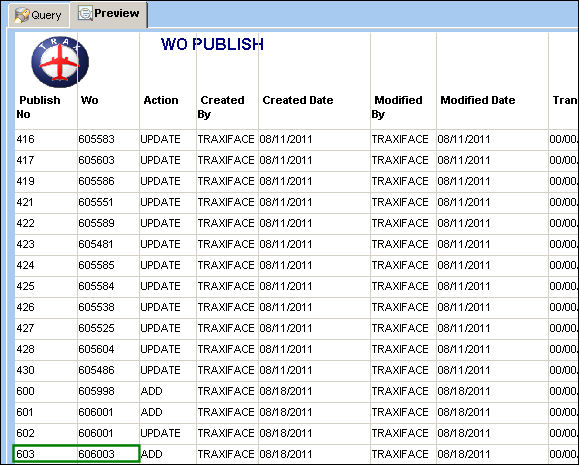
Task: Click the Action column header
Action: pos(161,100)
